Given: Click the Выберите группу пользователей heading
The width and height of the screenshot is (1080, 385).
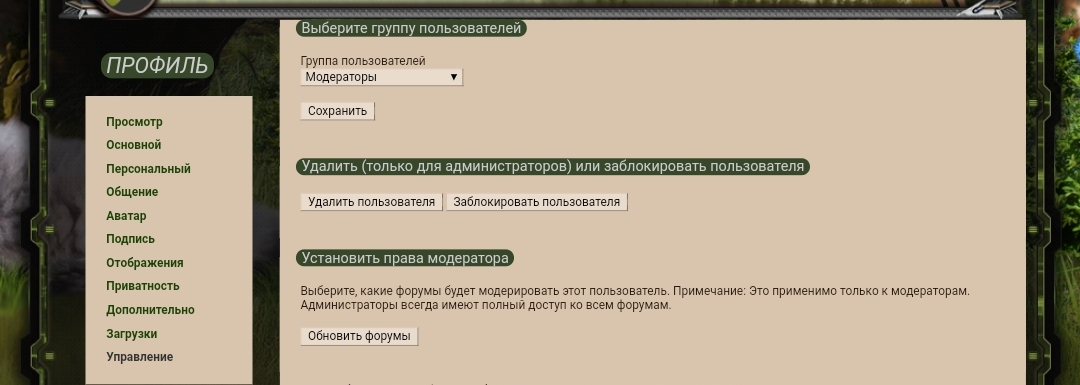Looking at the screenshot, I should 411,29.
